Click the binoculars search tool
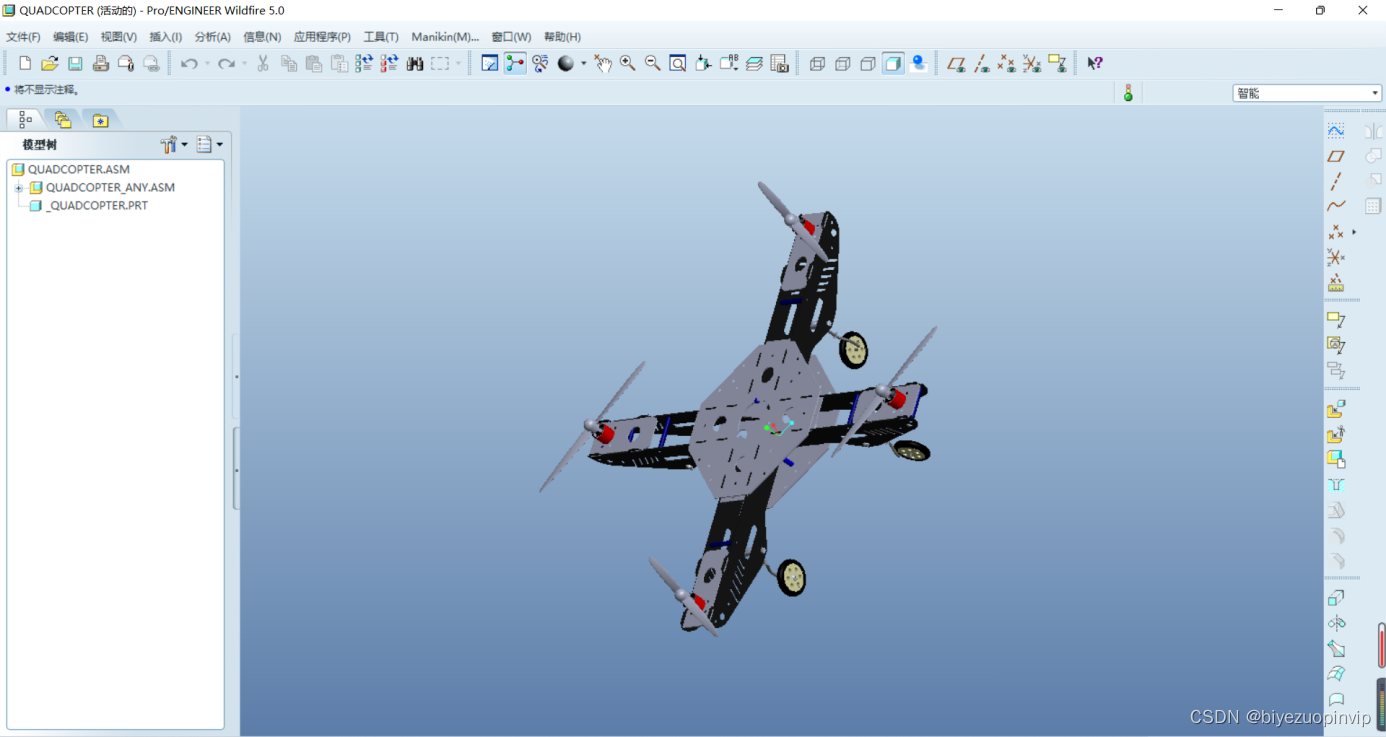 415,63
